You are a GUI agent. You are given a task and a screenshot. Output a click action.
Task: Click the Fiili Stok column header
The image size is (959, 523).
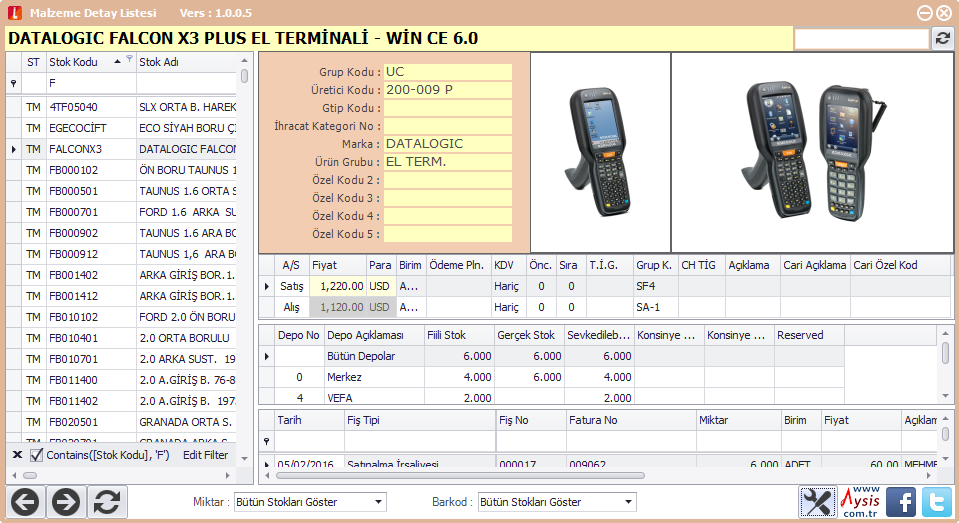pyautogui.click(x=459, y=335)
